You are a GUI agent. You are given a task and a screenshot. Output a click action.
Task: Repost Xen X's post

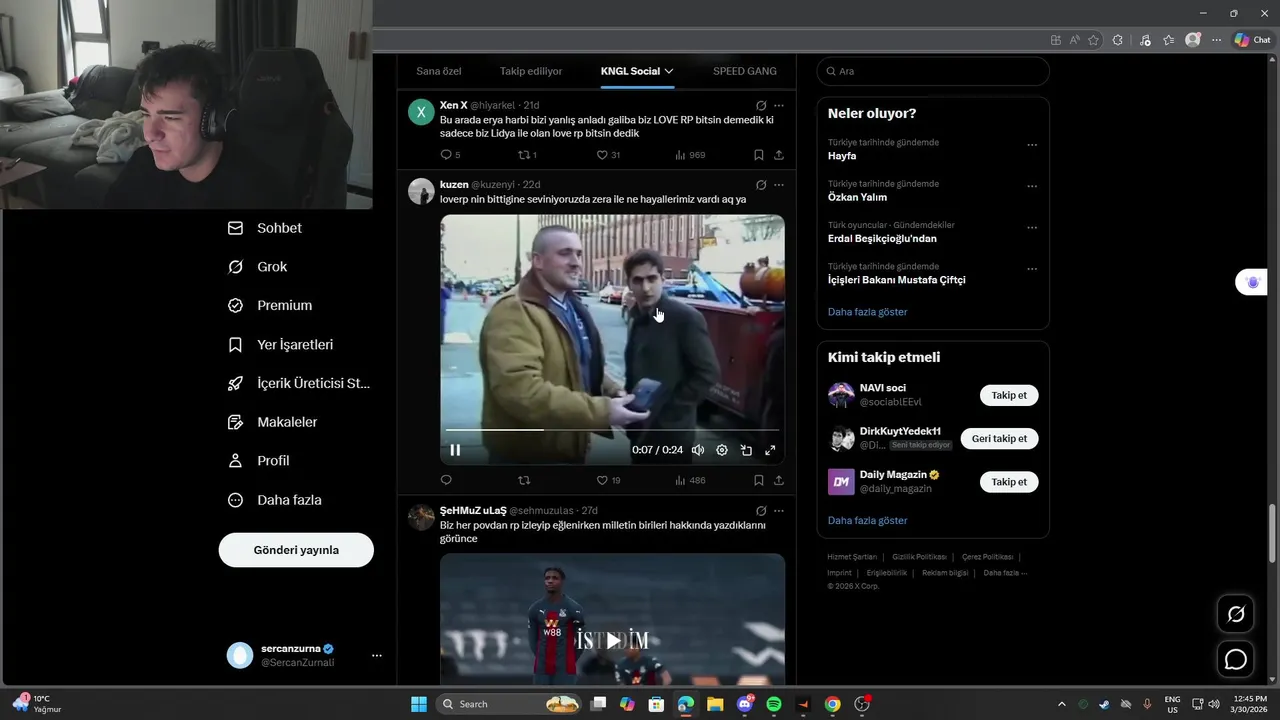524,155
